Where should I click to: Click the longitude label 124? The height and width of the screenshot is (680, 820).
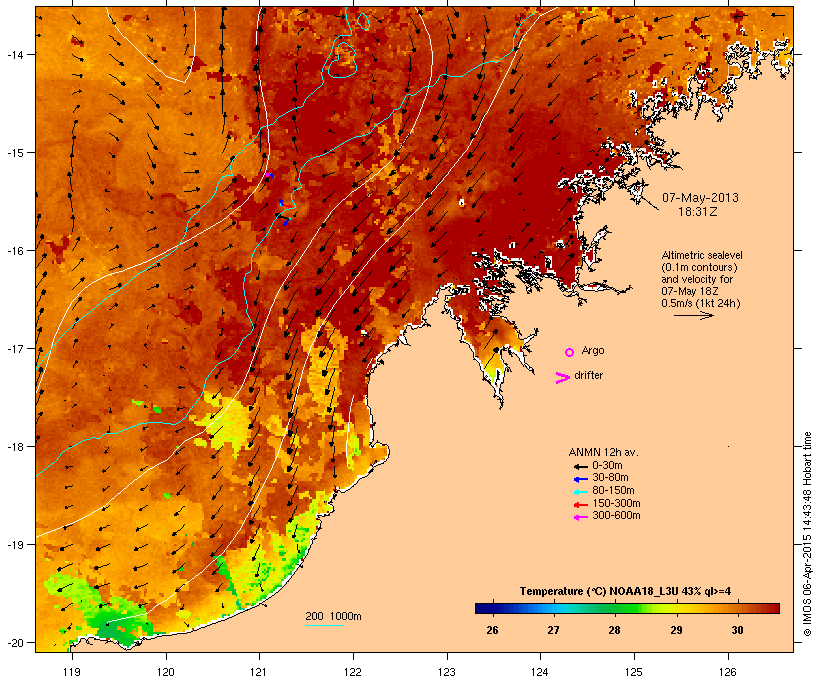click(x=540, y=672)
